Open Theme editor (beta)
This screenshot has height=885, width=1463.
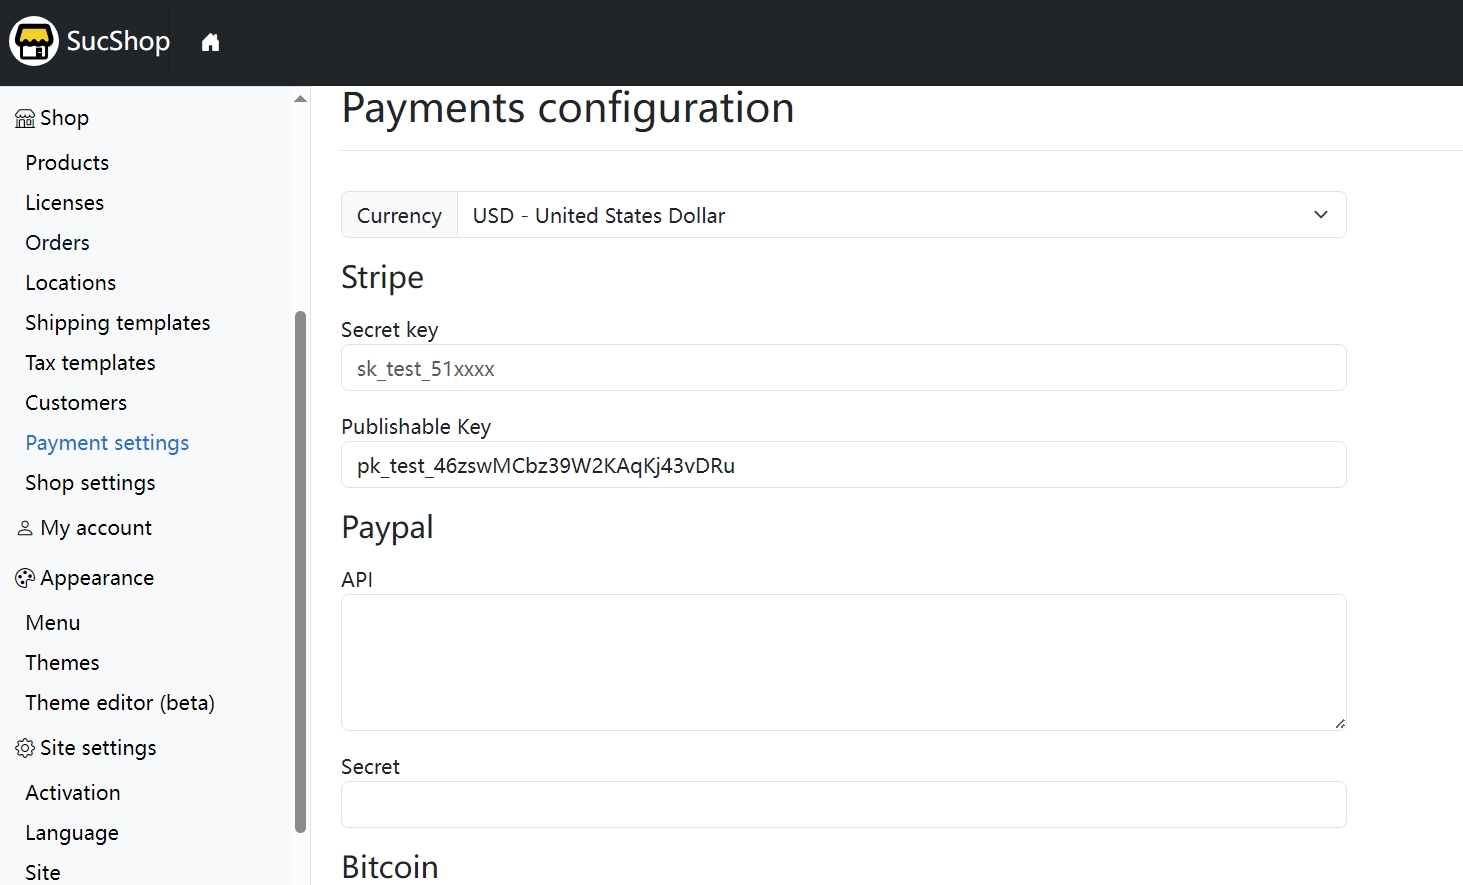(x=120, y=703)
